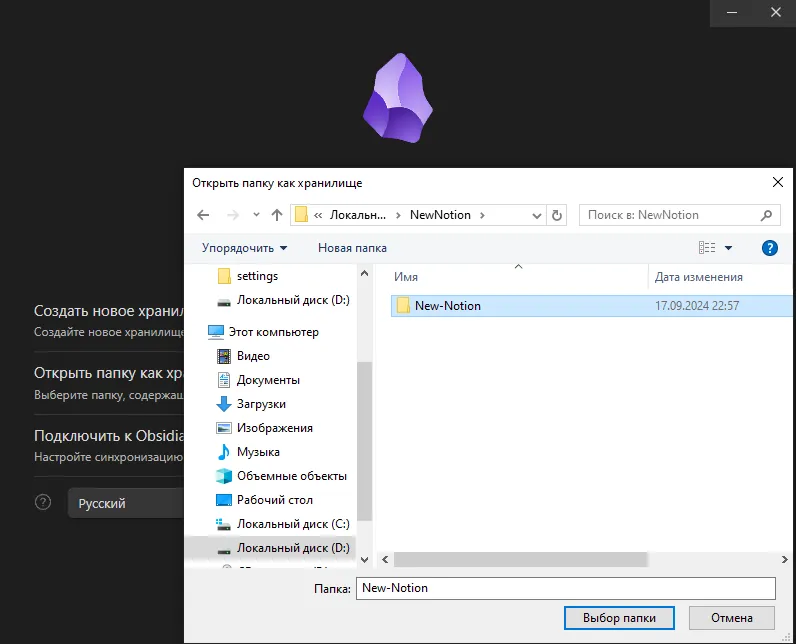Click the Видео film icon
Image resolution: width=796 pixels, height=644 pixels.
[x=224, y=356]
